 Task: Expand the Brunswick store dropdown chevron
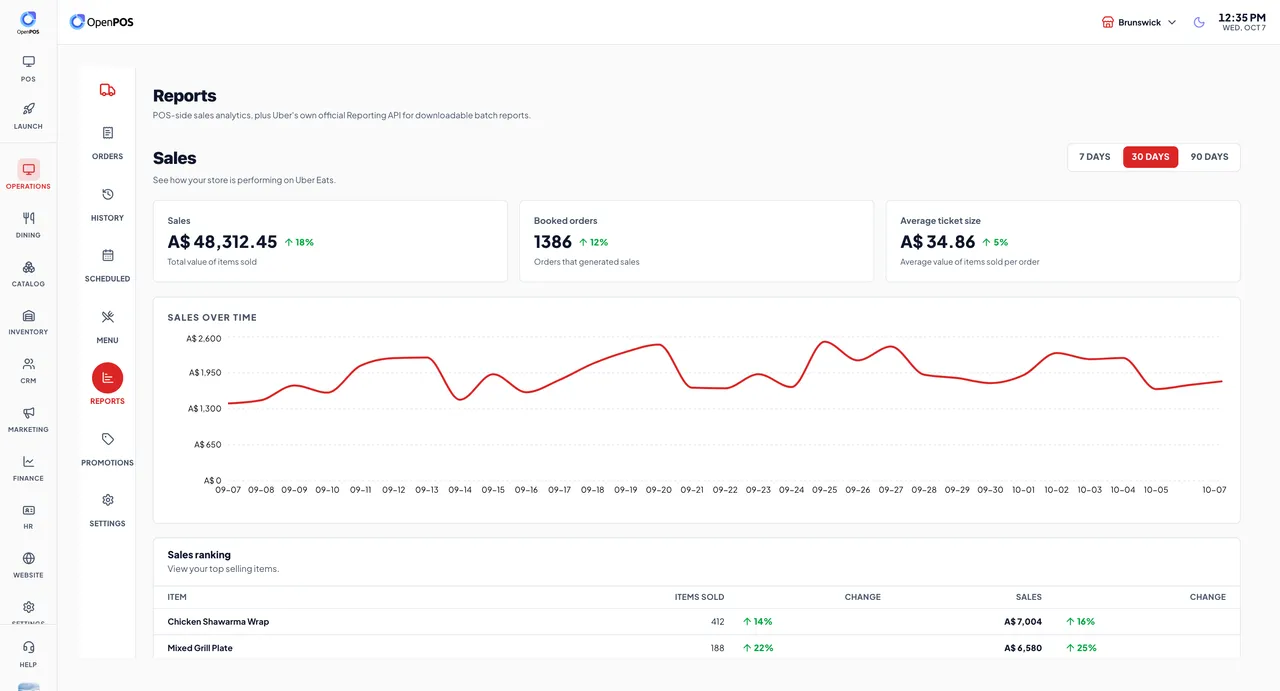coord(1172,22)
